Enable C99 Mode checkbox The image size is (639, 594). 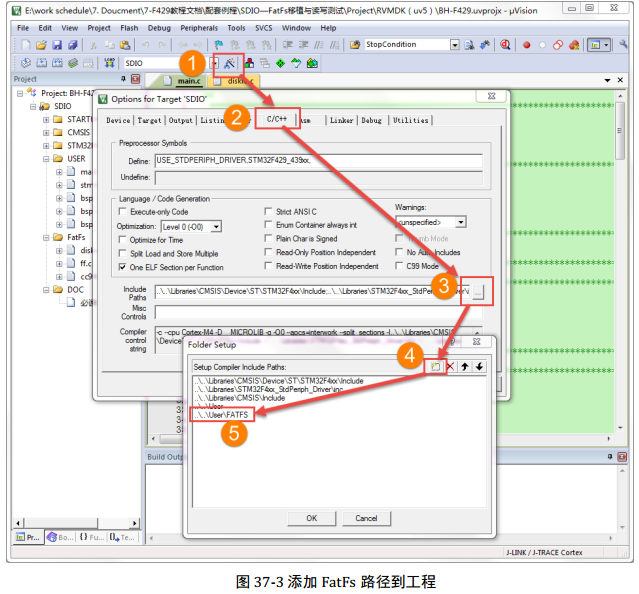(399, 266)
